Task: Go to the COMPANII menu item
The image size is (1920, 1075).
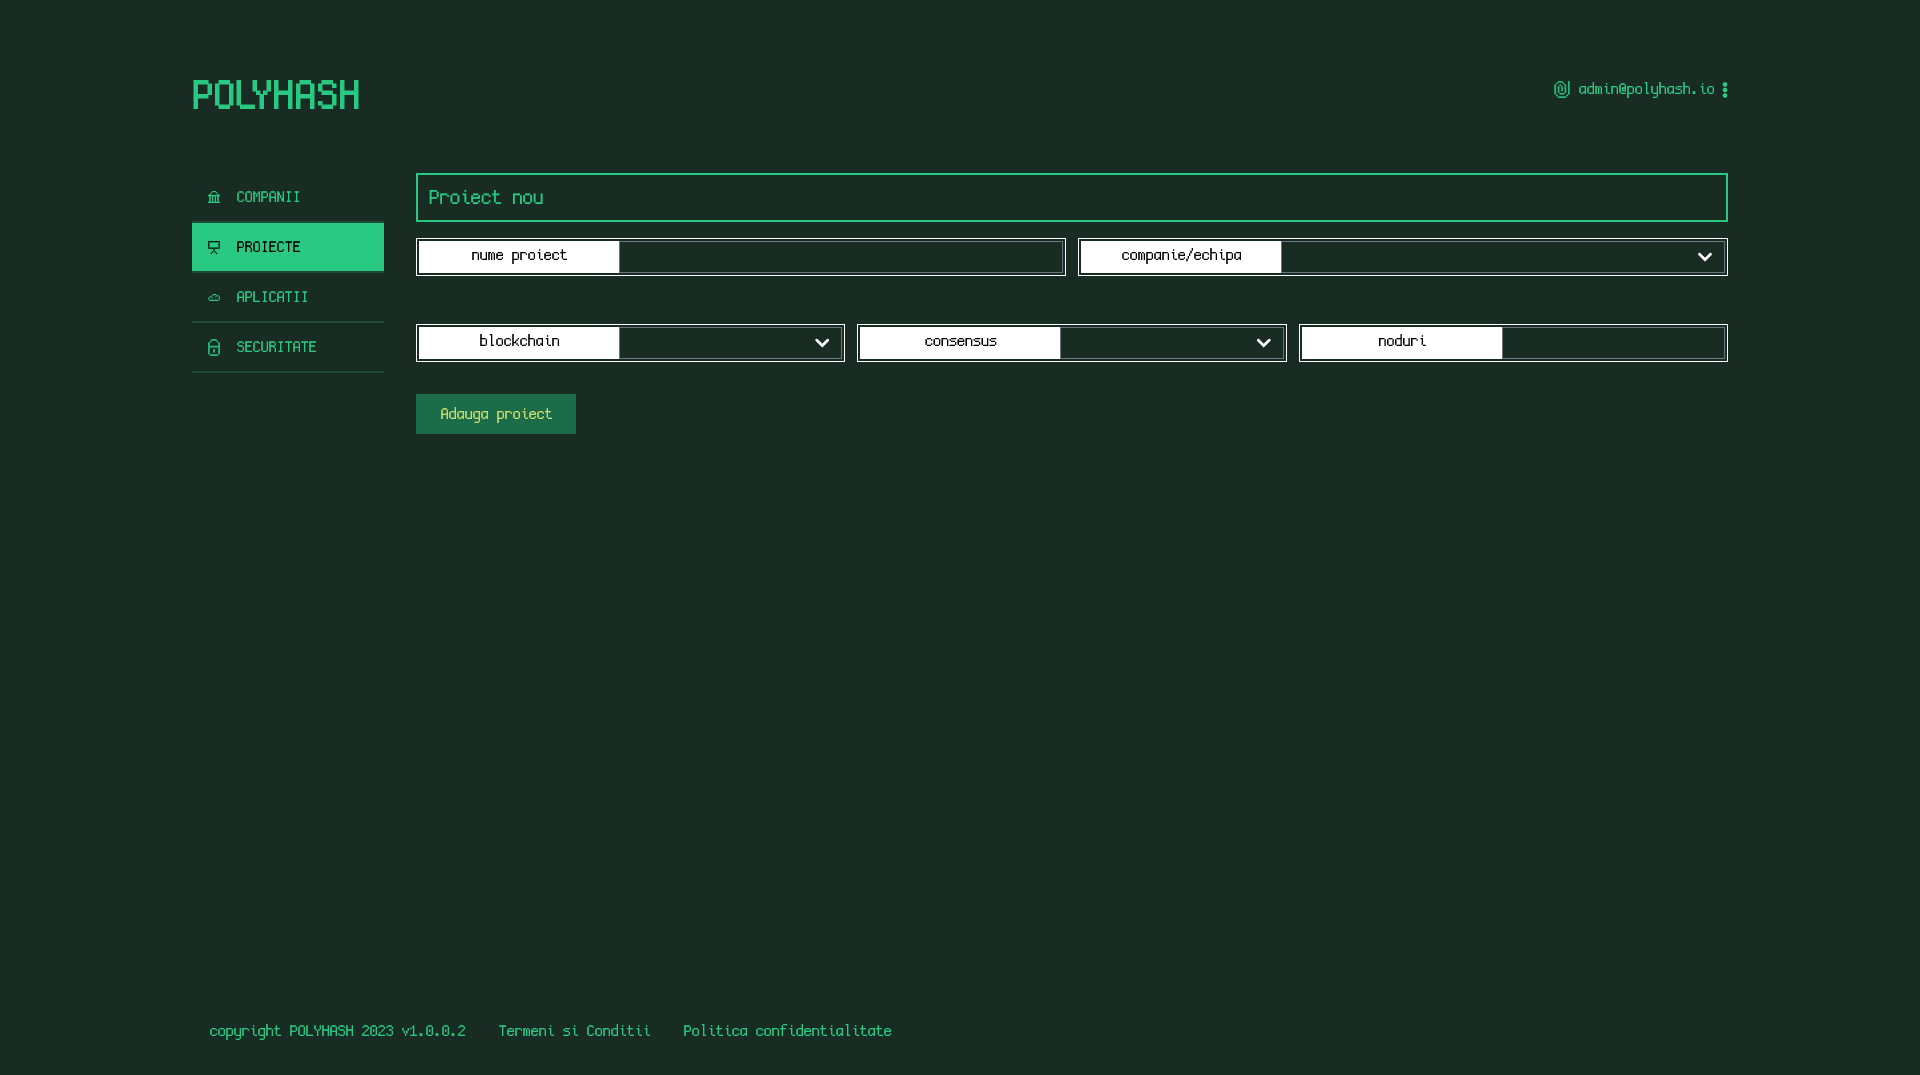Action: 268,198
